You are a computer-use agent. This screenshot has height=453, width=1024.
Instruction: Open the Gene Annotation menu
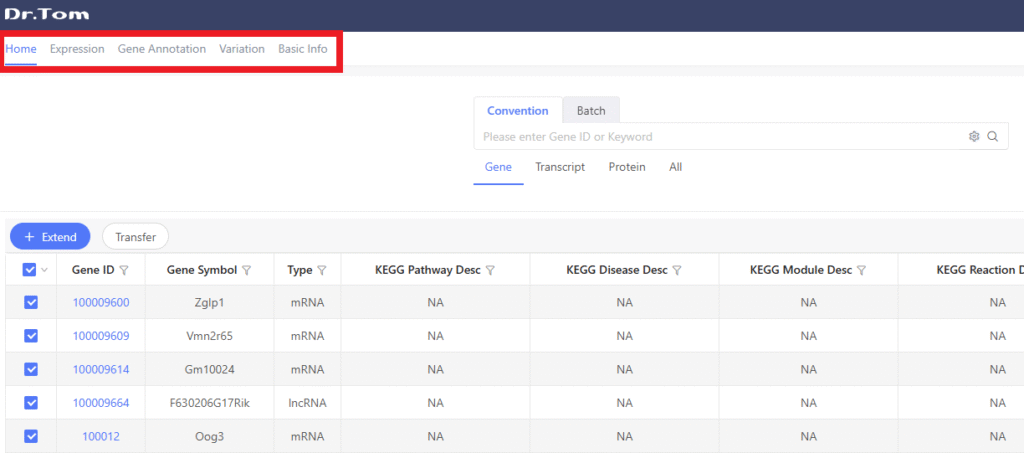162,49
